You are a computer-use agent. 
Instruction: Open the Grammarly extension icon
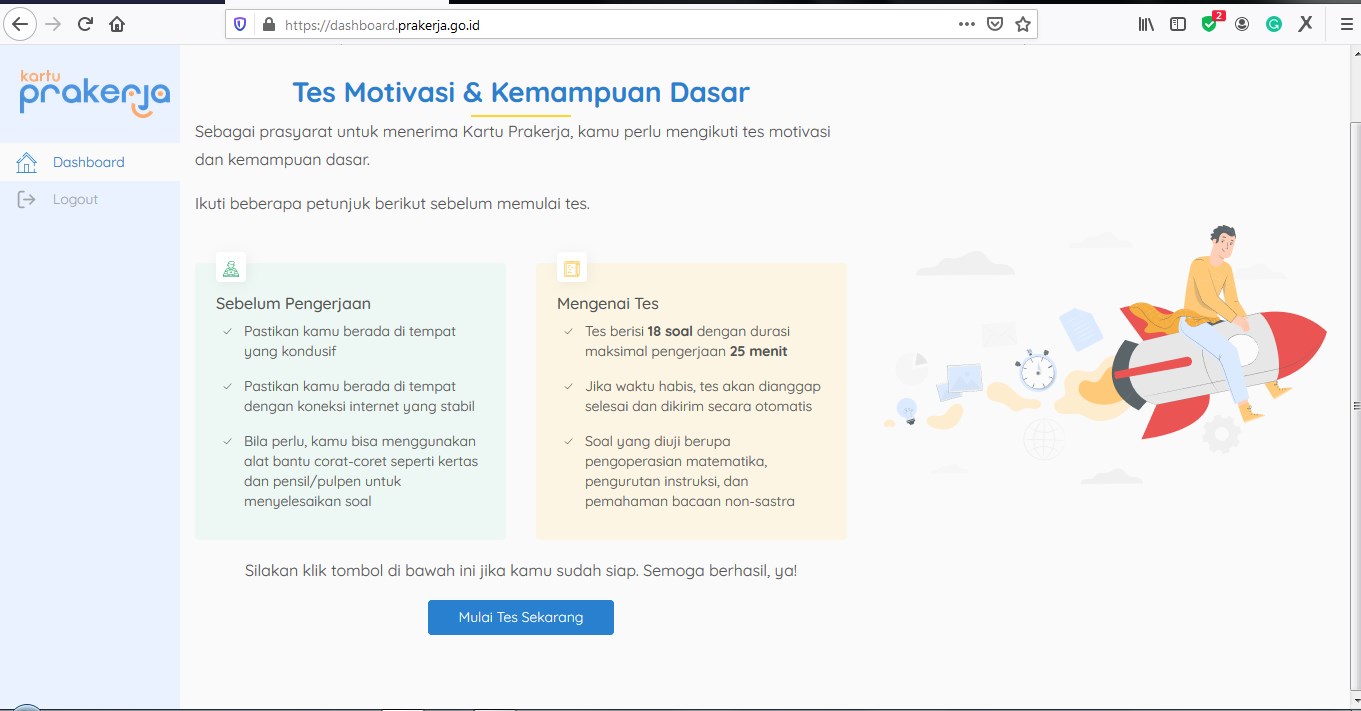(1273, 25)
